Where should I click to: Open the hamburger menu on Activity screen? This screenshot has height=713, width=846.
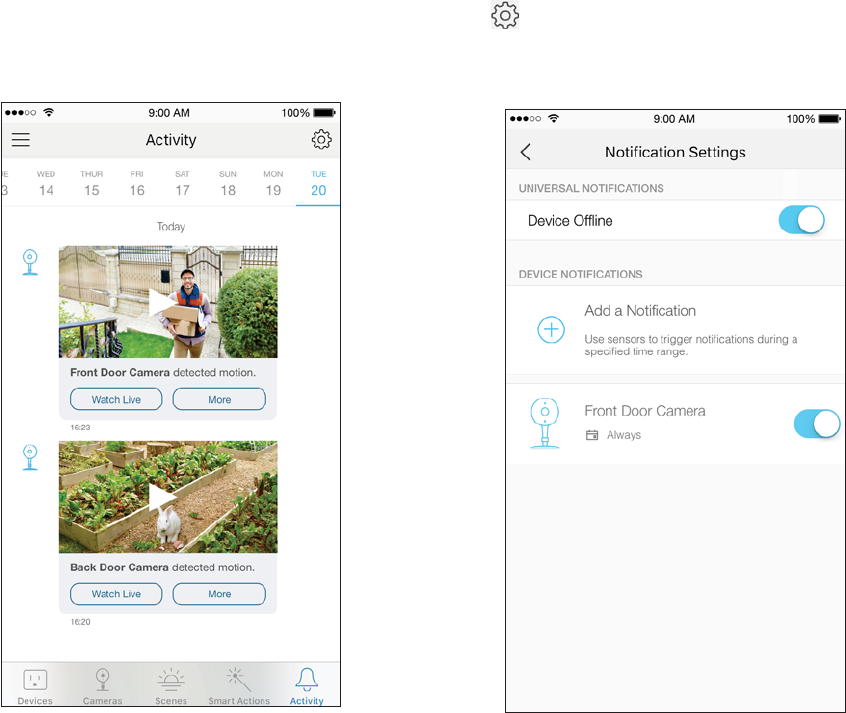tap(21, 140)
